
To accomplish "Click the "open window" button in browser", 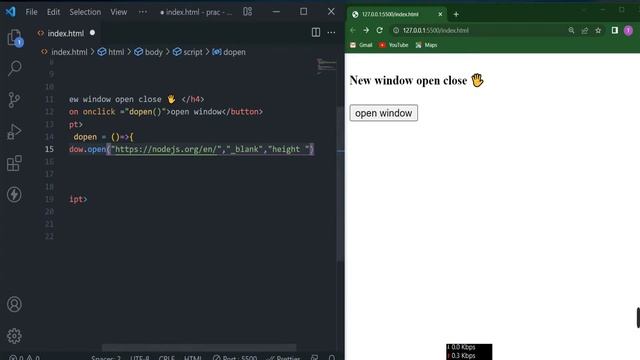I will (383, 113).
